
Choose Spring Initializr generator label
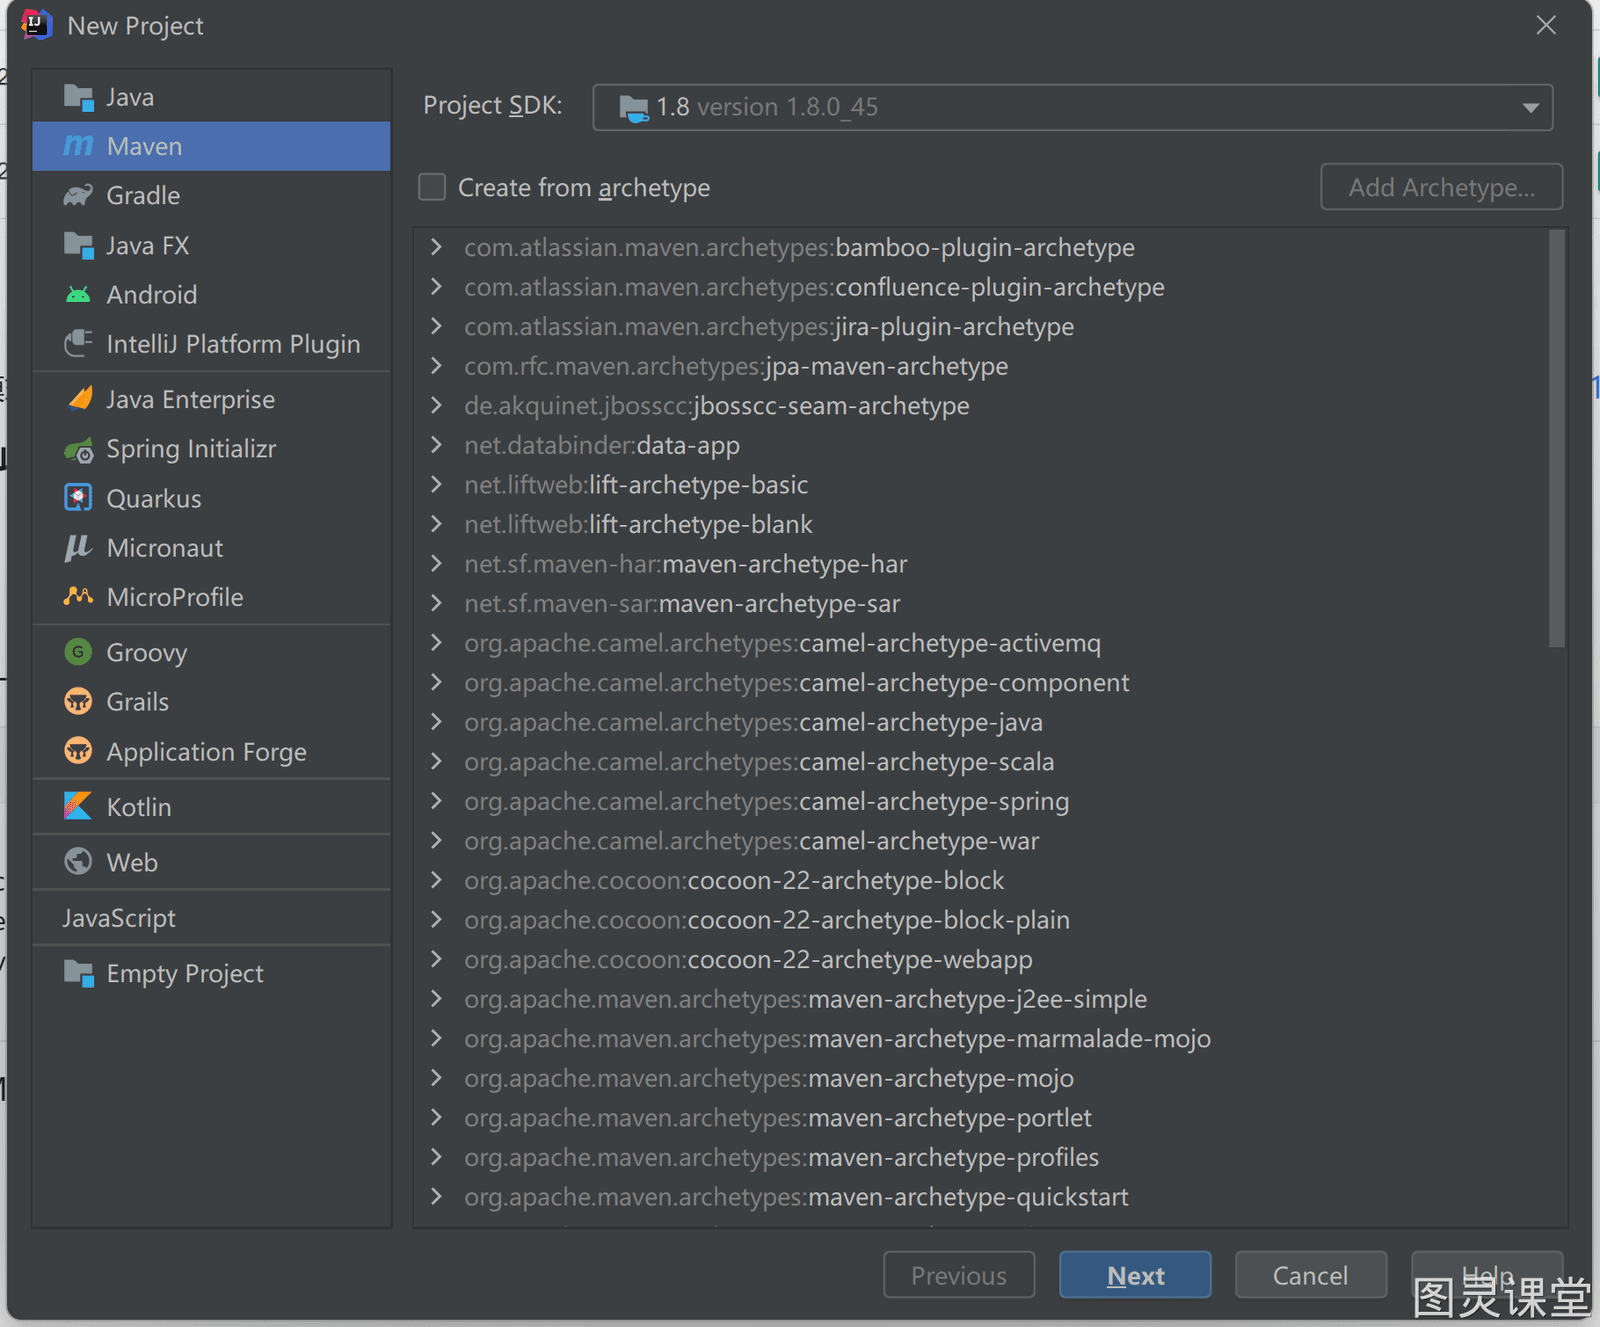coord(191,449)
